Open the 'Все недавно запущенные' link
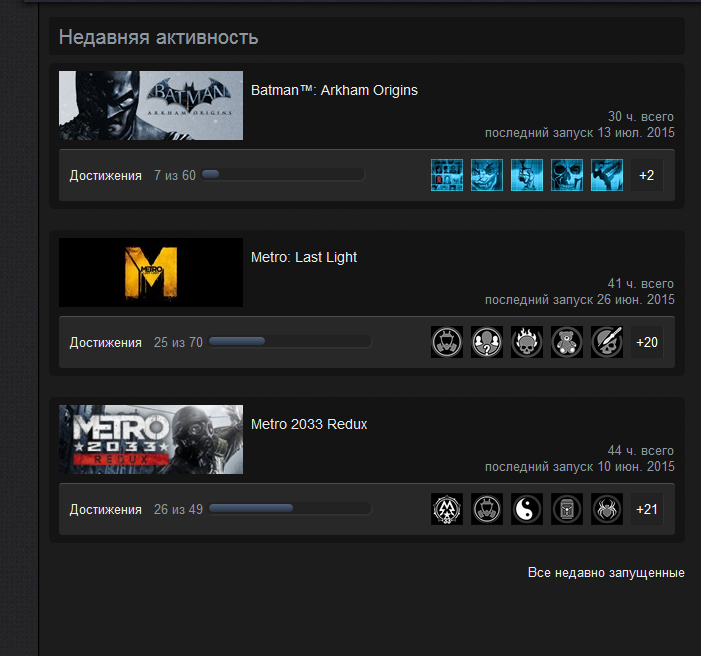The height and width of the screenshot is (656, 701). (606, 573)
